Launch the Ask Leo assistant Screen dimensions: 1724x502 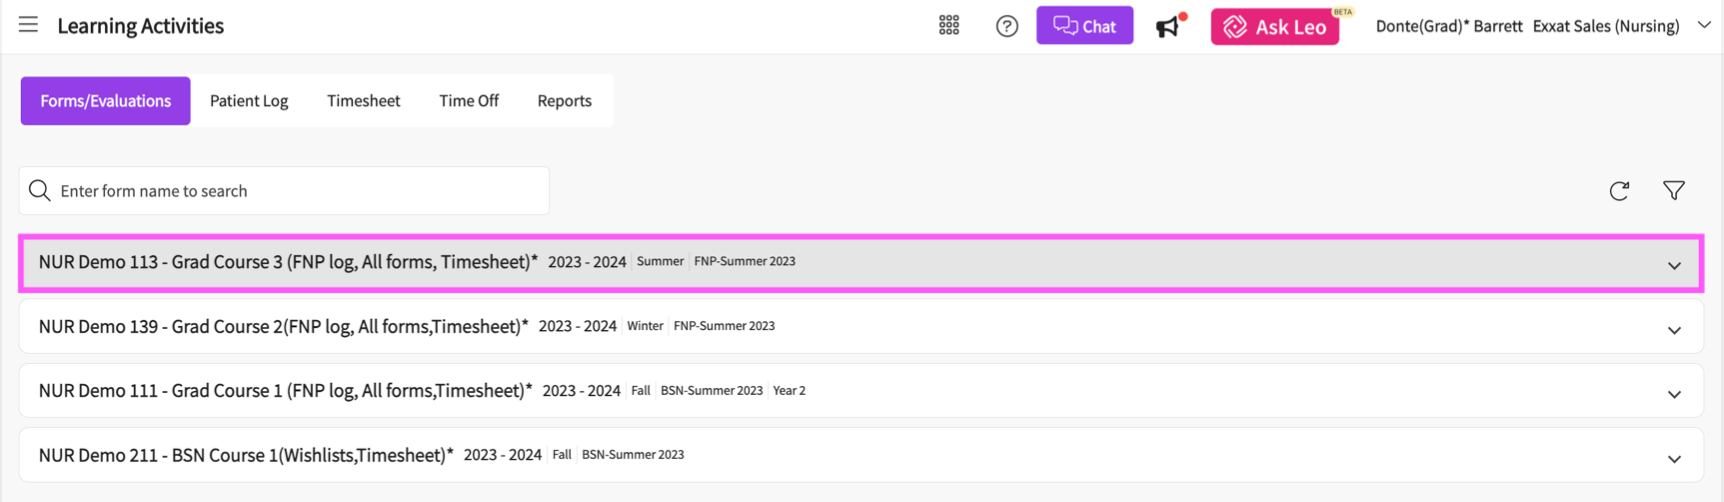click(x=1274, y=27)
